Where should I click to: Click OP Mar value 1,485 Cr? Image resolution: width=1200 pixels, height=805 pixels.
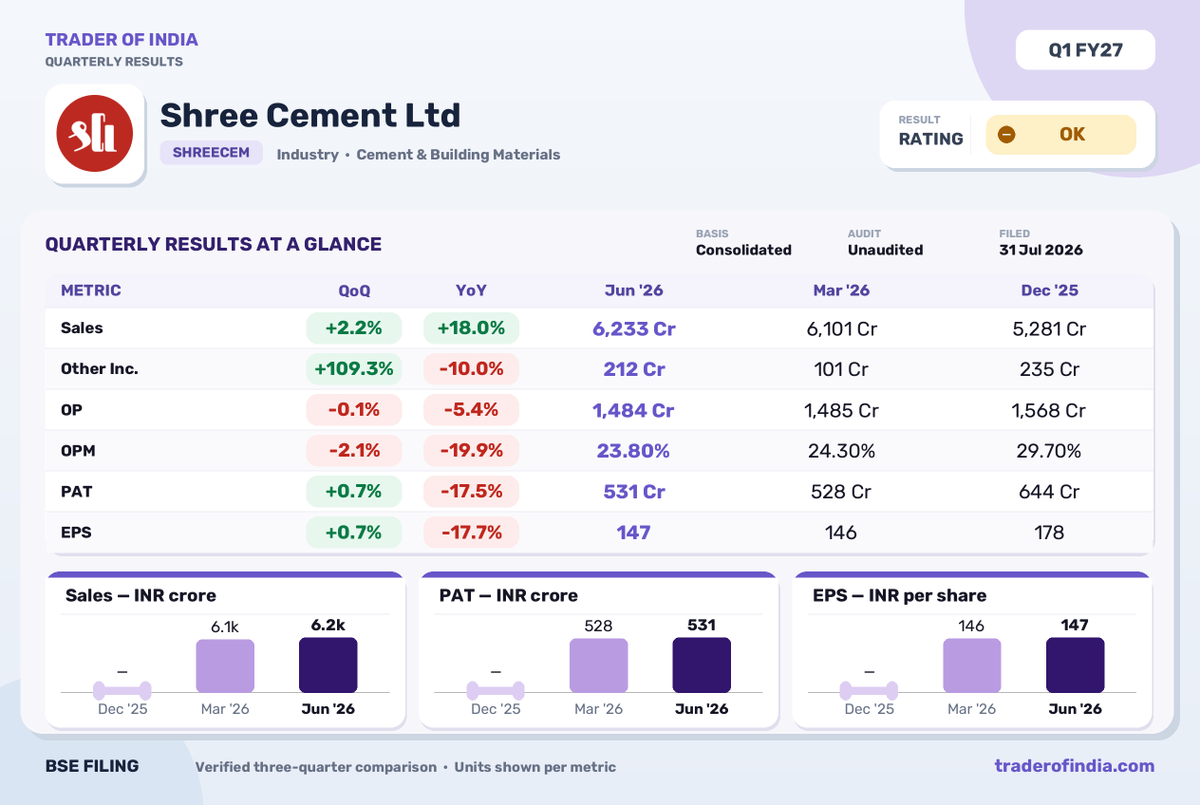[x=841, y=410]
